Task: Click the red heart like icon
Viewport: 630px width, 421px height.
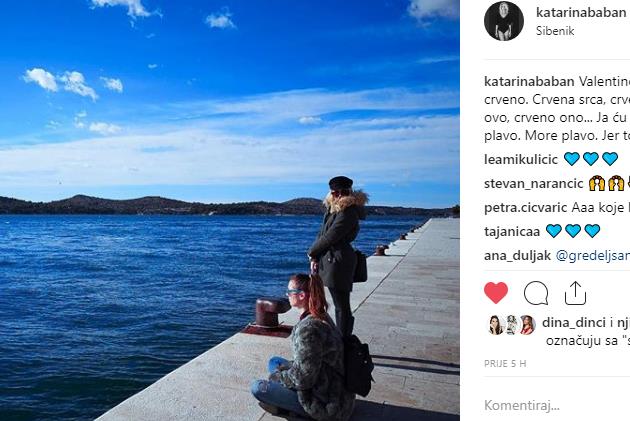Action: [x=496, y=293]
